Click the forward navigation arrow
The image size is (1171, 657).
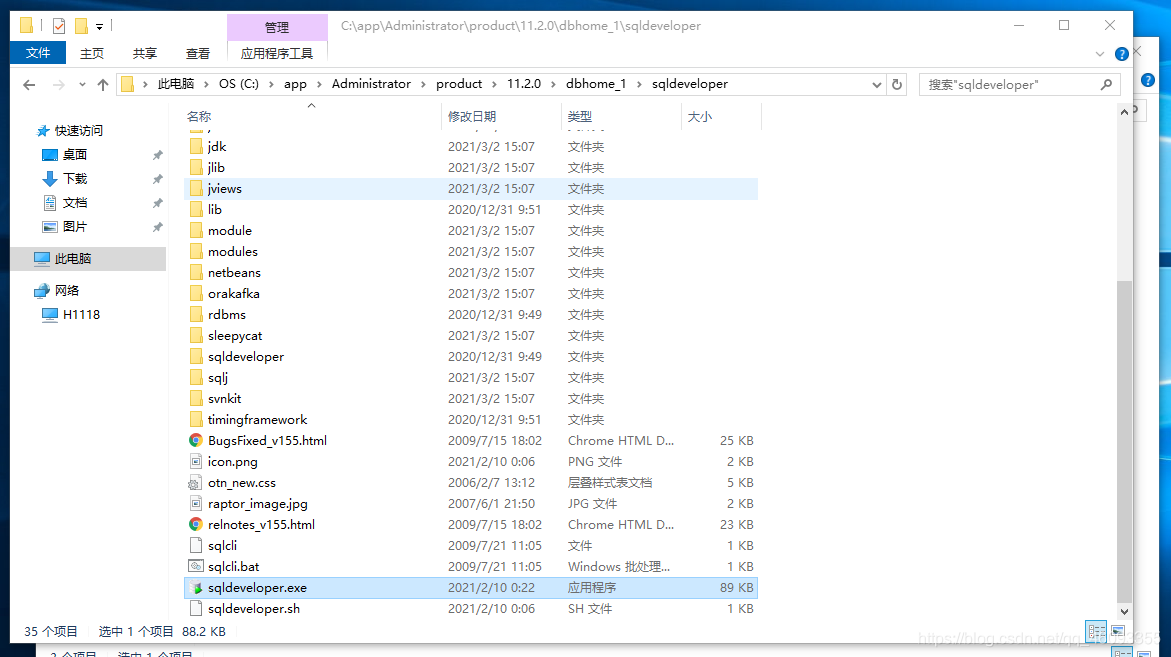tap(58, 84)
